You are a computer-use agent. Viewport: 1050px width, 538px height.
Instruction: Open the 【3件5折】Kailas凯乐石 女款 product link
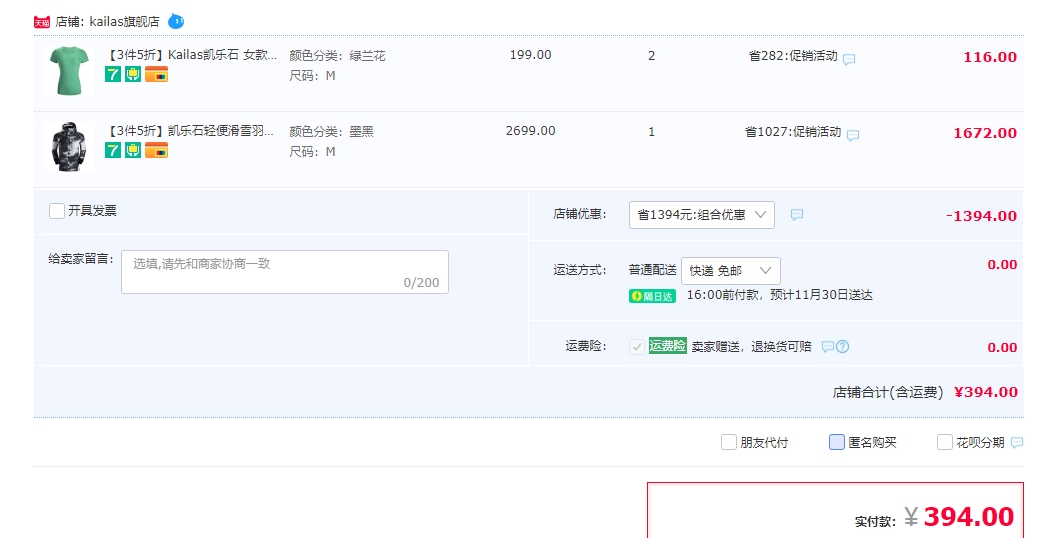tap(192, 55)
